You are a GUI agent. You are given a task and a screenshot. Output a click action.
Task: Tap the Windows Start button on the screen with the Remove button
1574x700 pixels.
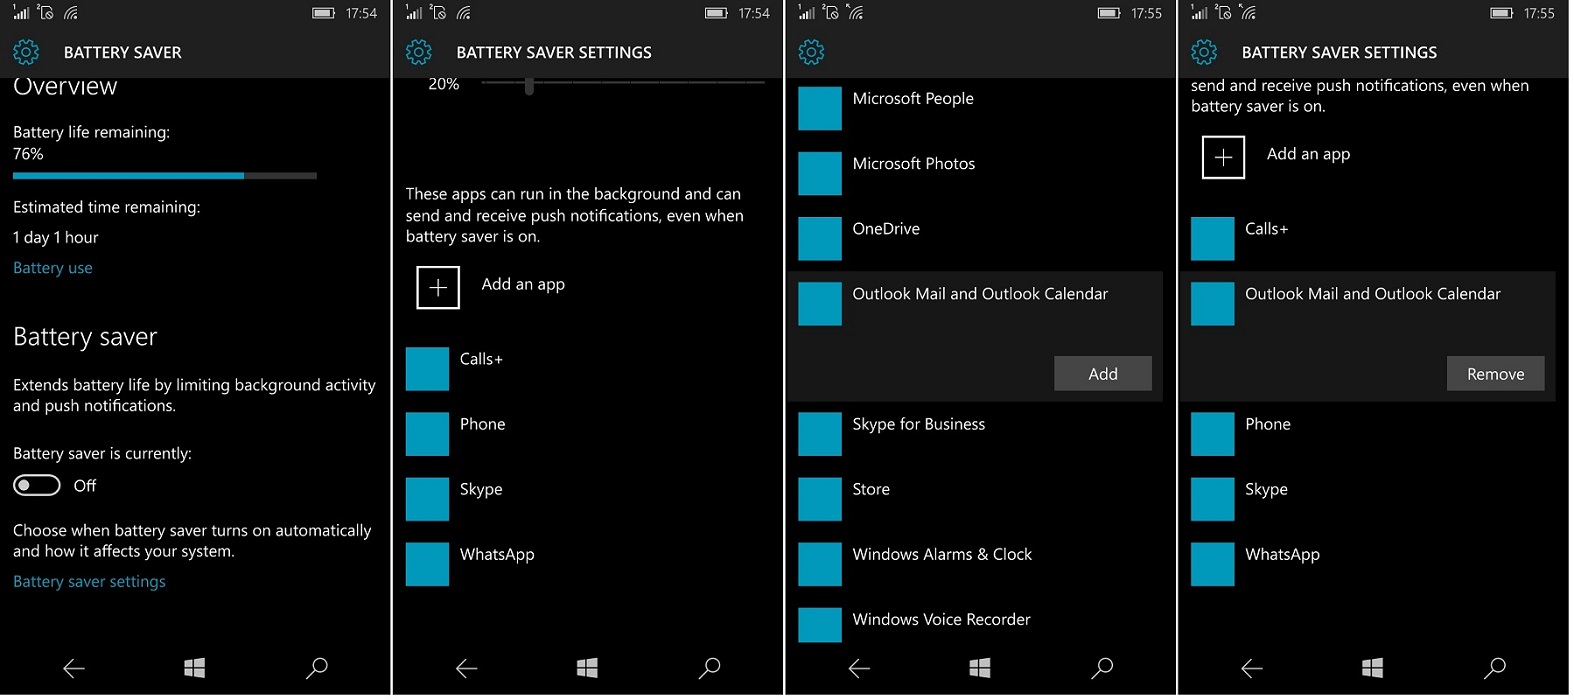click(x=1373, y=668)
